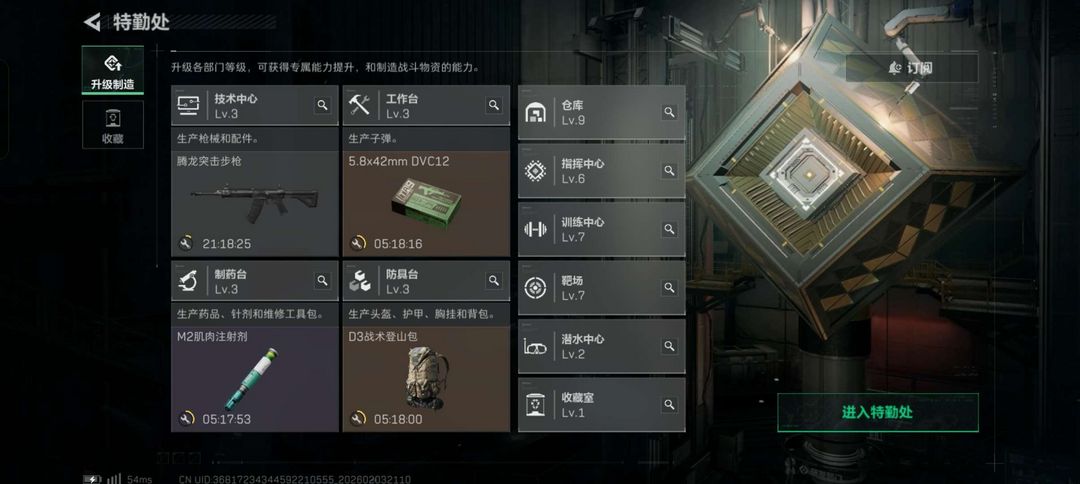This screenshot has height=484, width=1080.
Task: Click the 21:18:25 crafting timer icon
Action: (186, 244)
